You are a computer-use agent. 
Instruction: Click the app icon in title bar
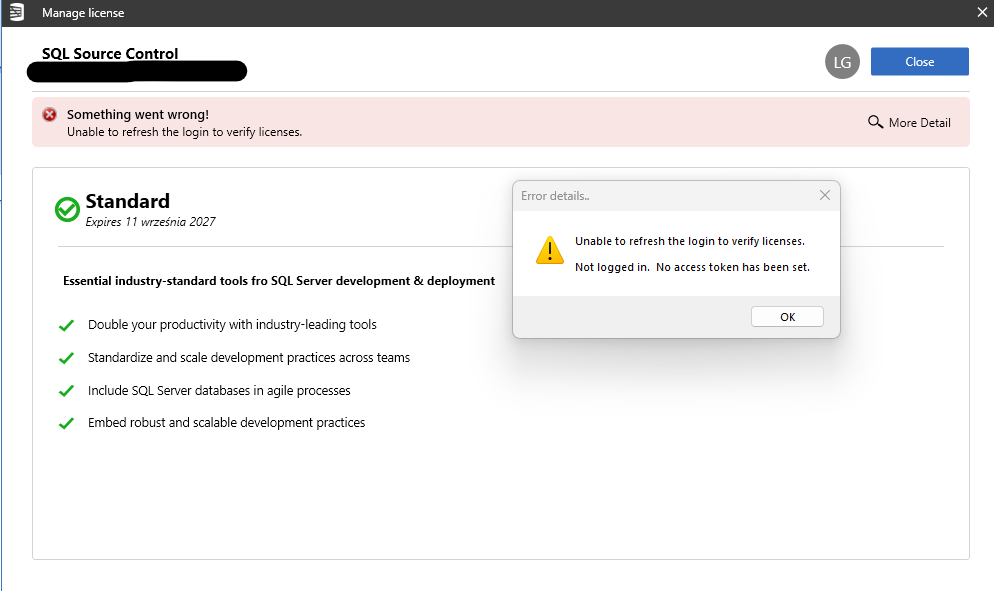[16, 12]
